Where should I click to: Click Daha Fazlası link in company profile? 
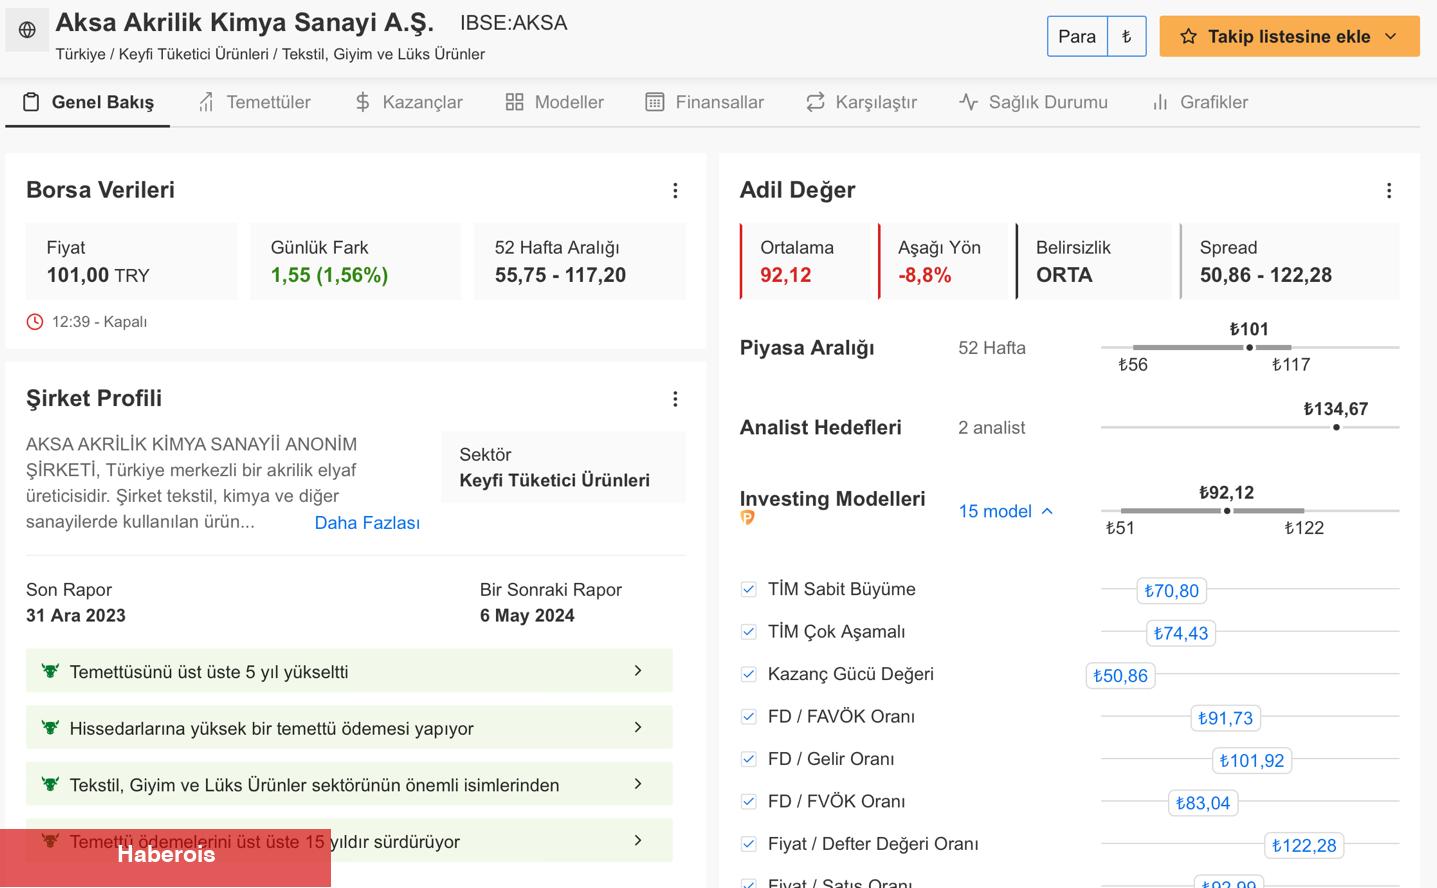[367, 523]
